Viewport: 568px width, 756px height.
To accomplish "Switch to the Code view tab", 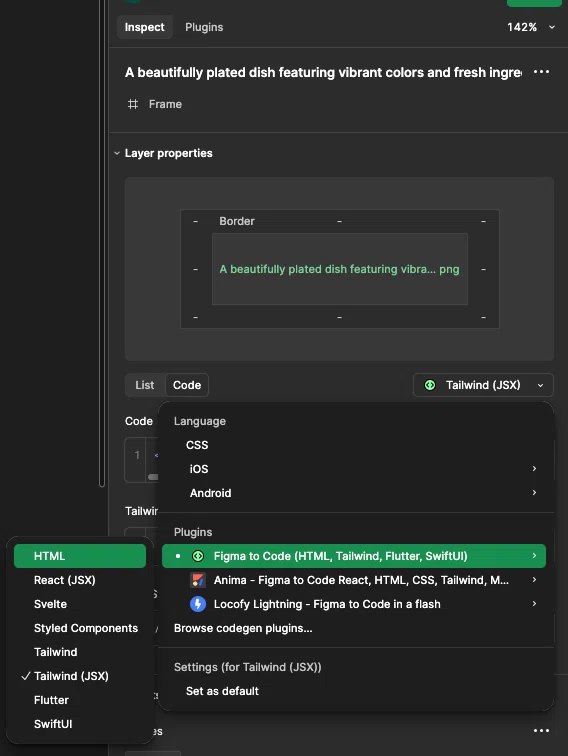I will click(187, 385).
